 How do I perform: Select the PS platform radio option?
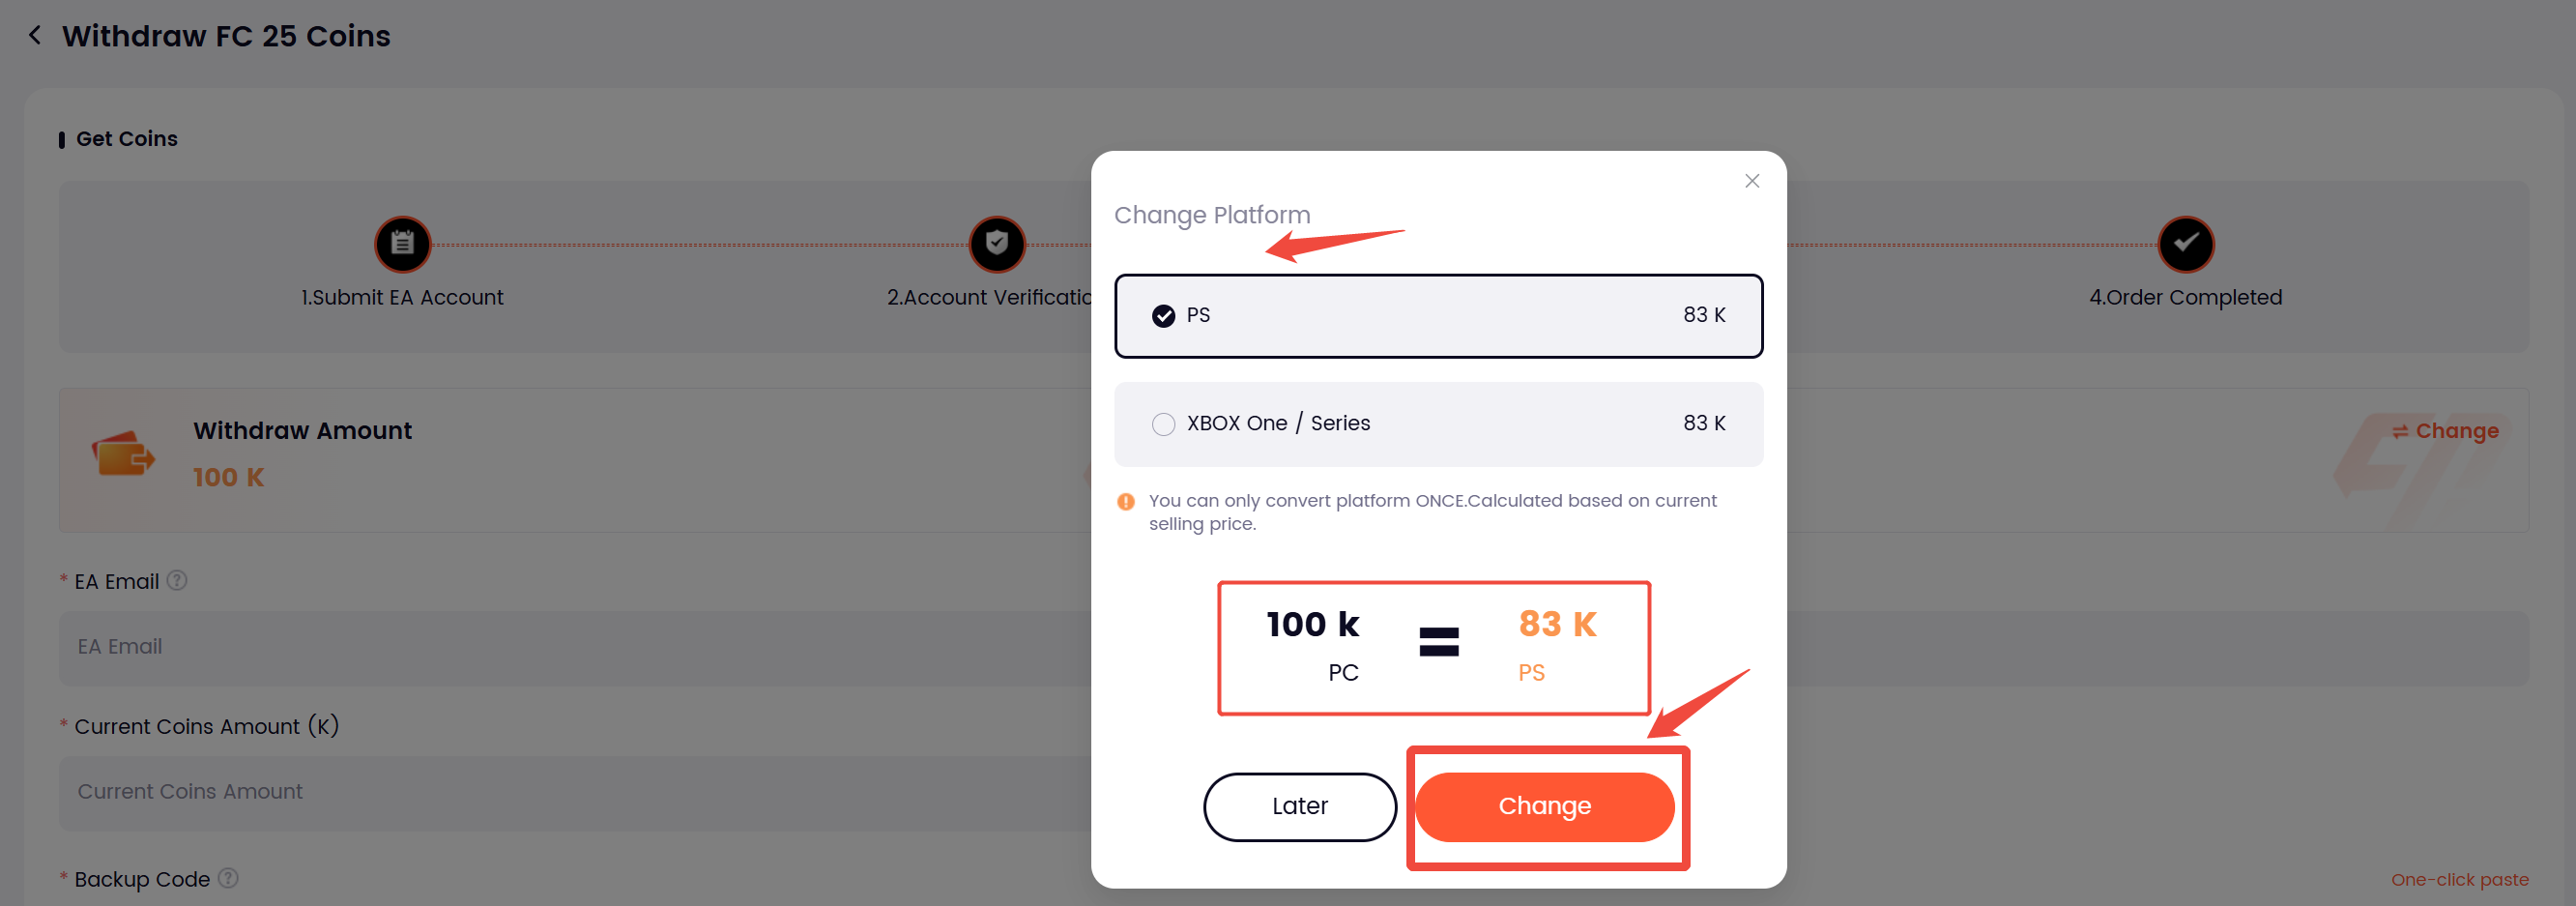click(1163, 316)
